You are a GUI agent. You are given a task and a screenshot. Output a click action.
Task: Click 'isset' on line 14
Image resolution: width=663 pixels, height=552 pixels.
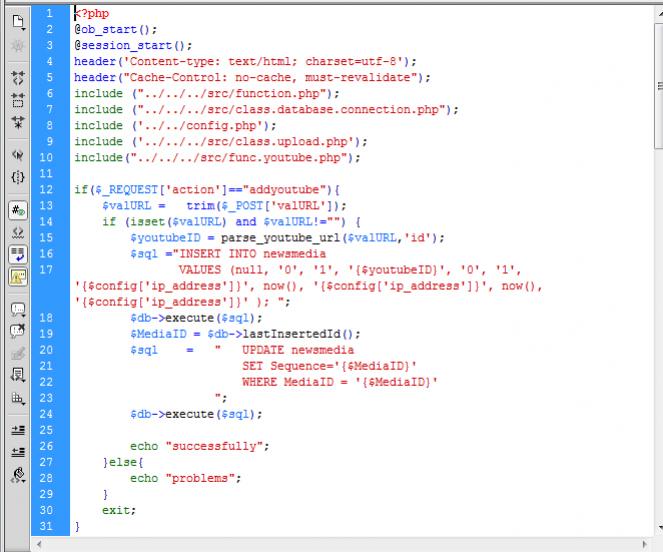pos(147,222)
